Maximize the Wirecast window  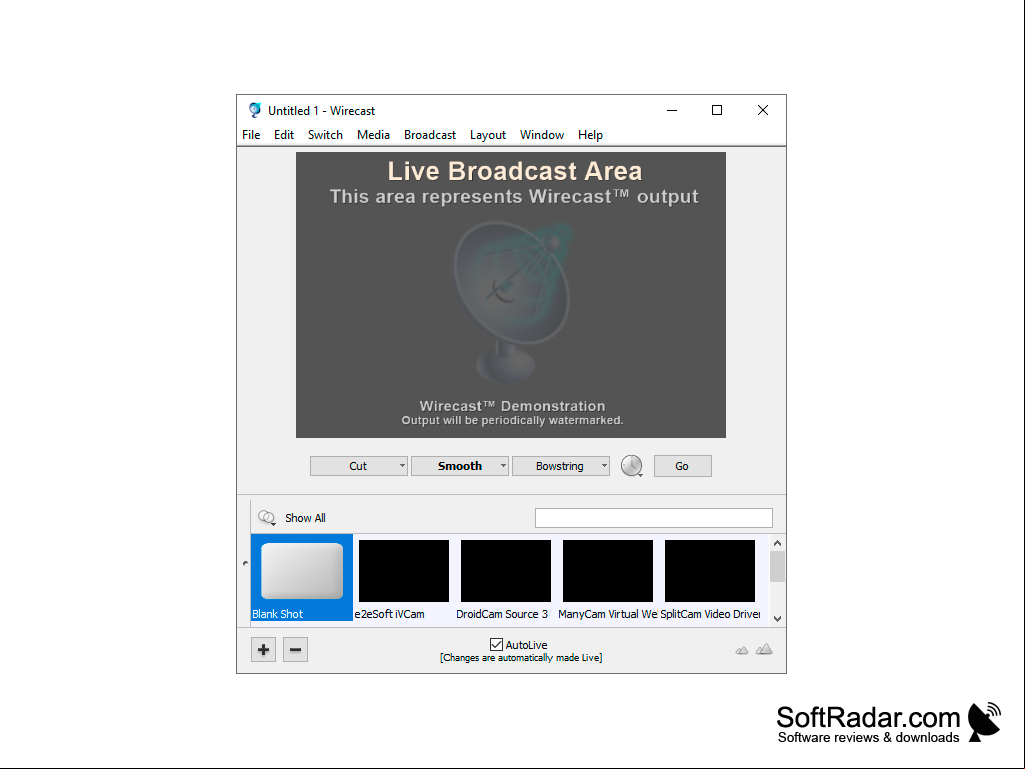(x=717, y=110)
